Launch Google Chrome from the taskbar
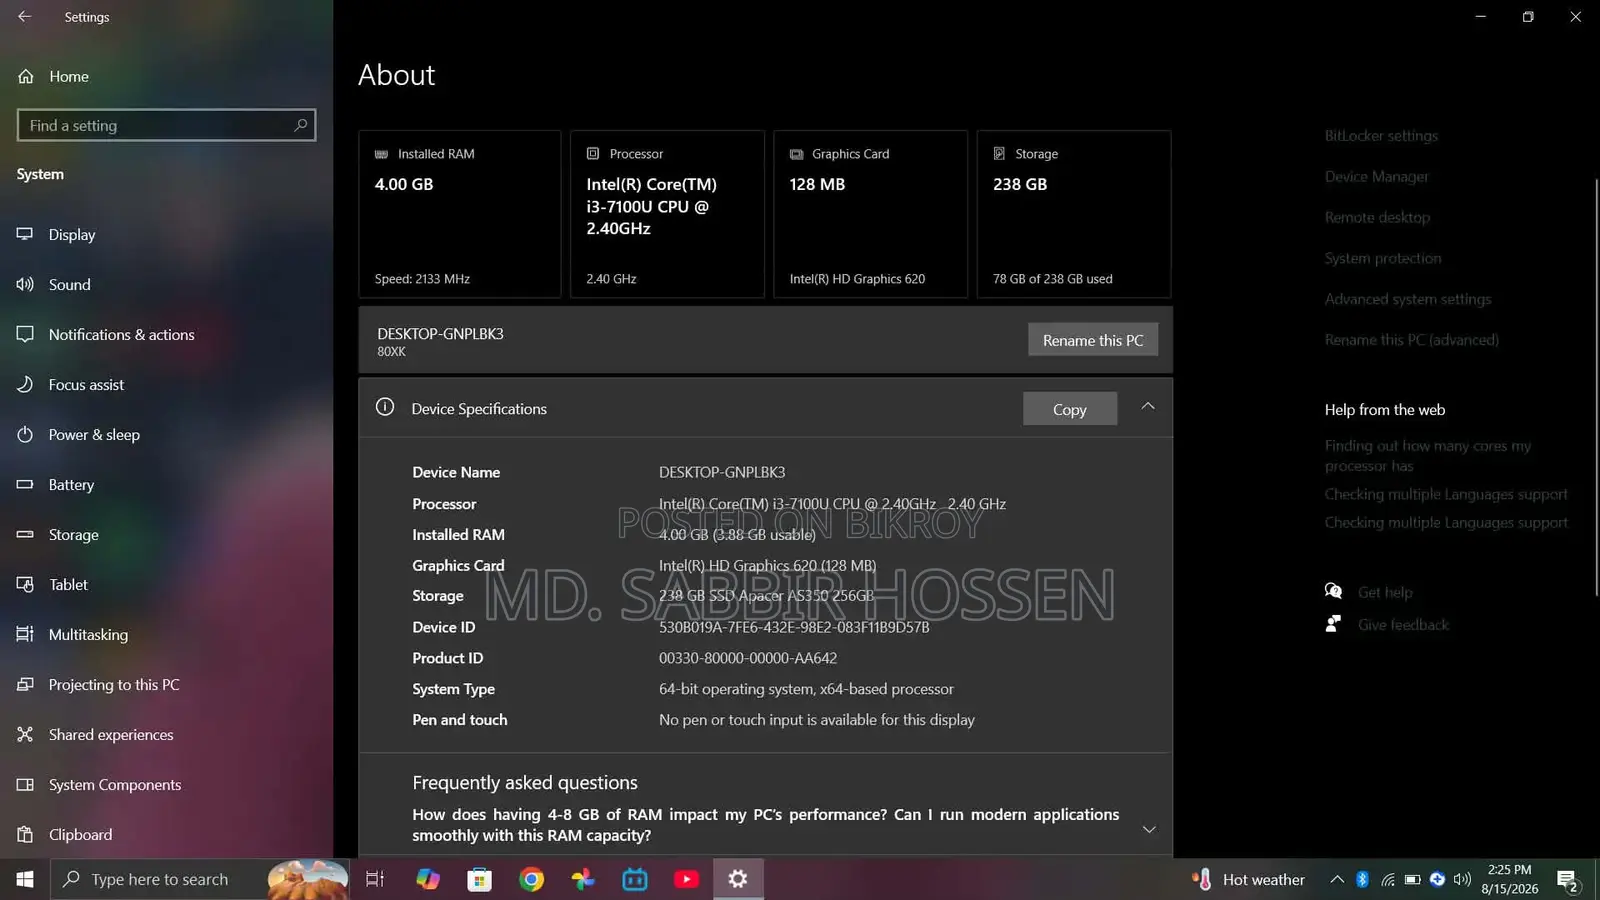The image size is (1600, 900). coord(532,879)
